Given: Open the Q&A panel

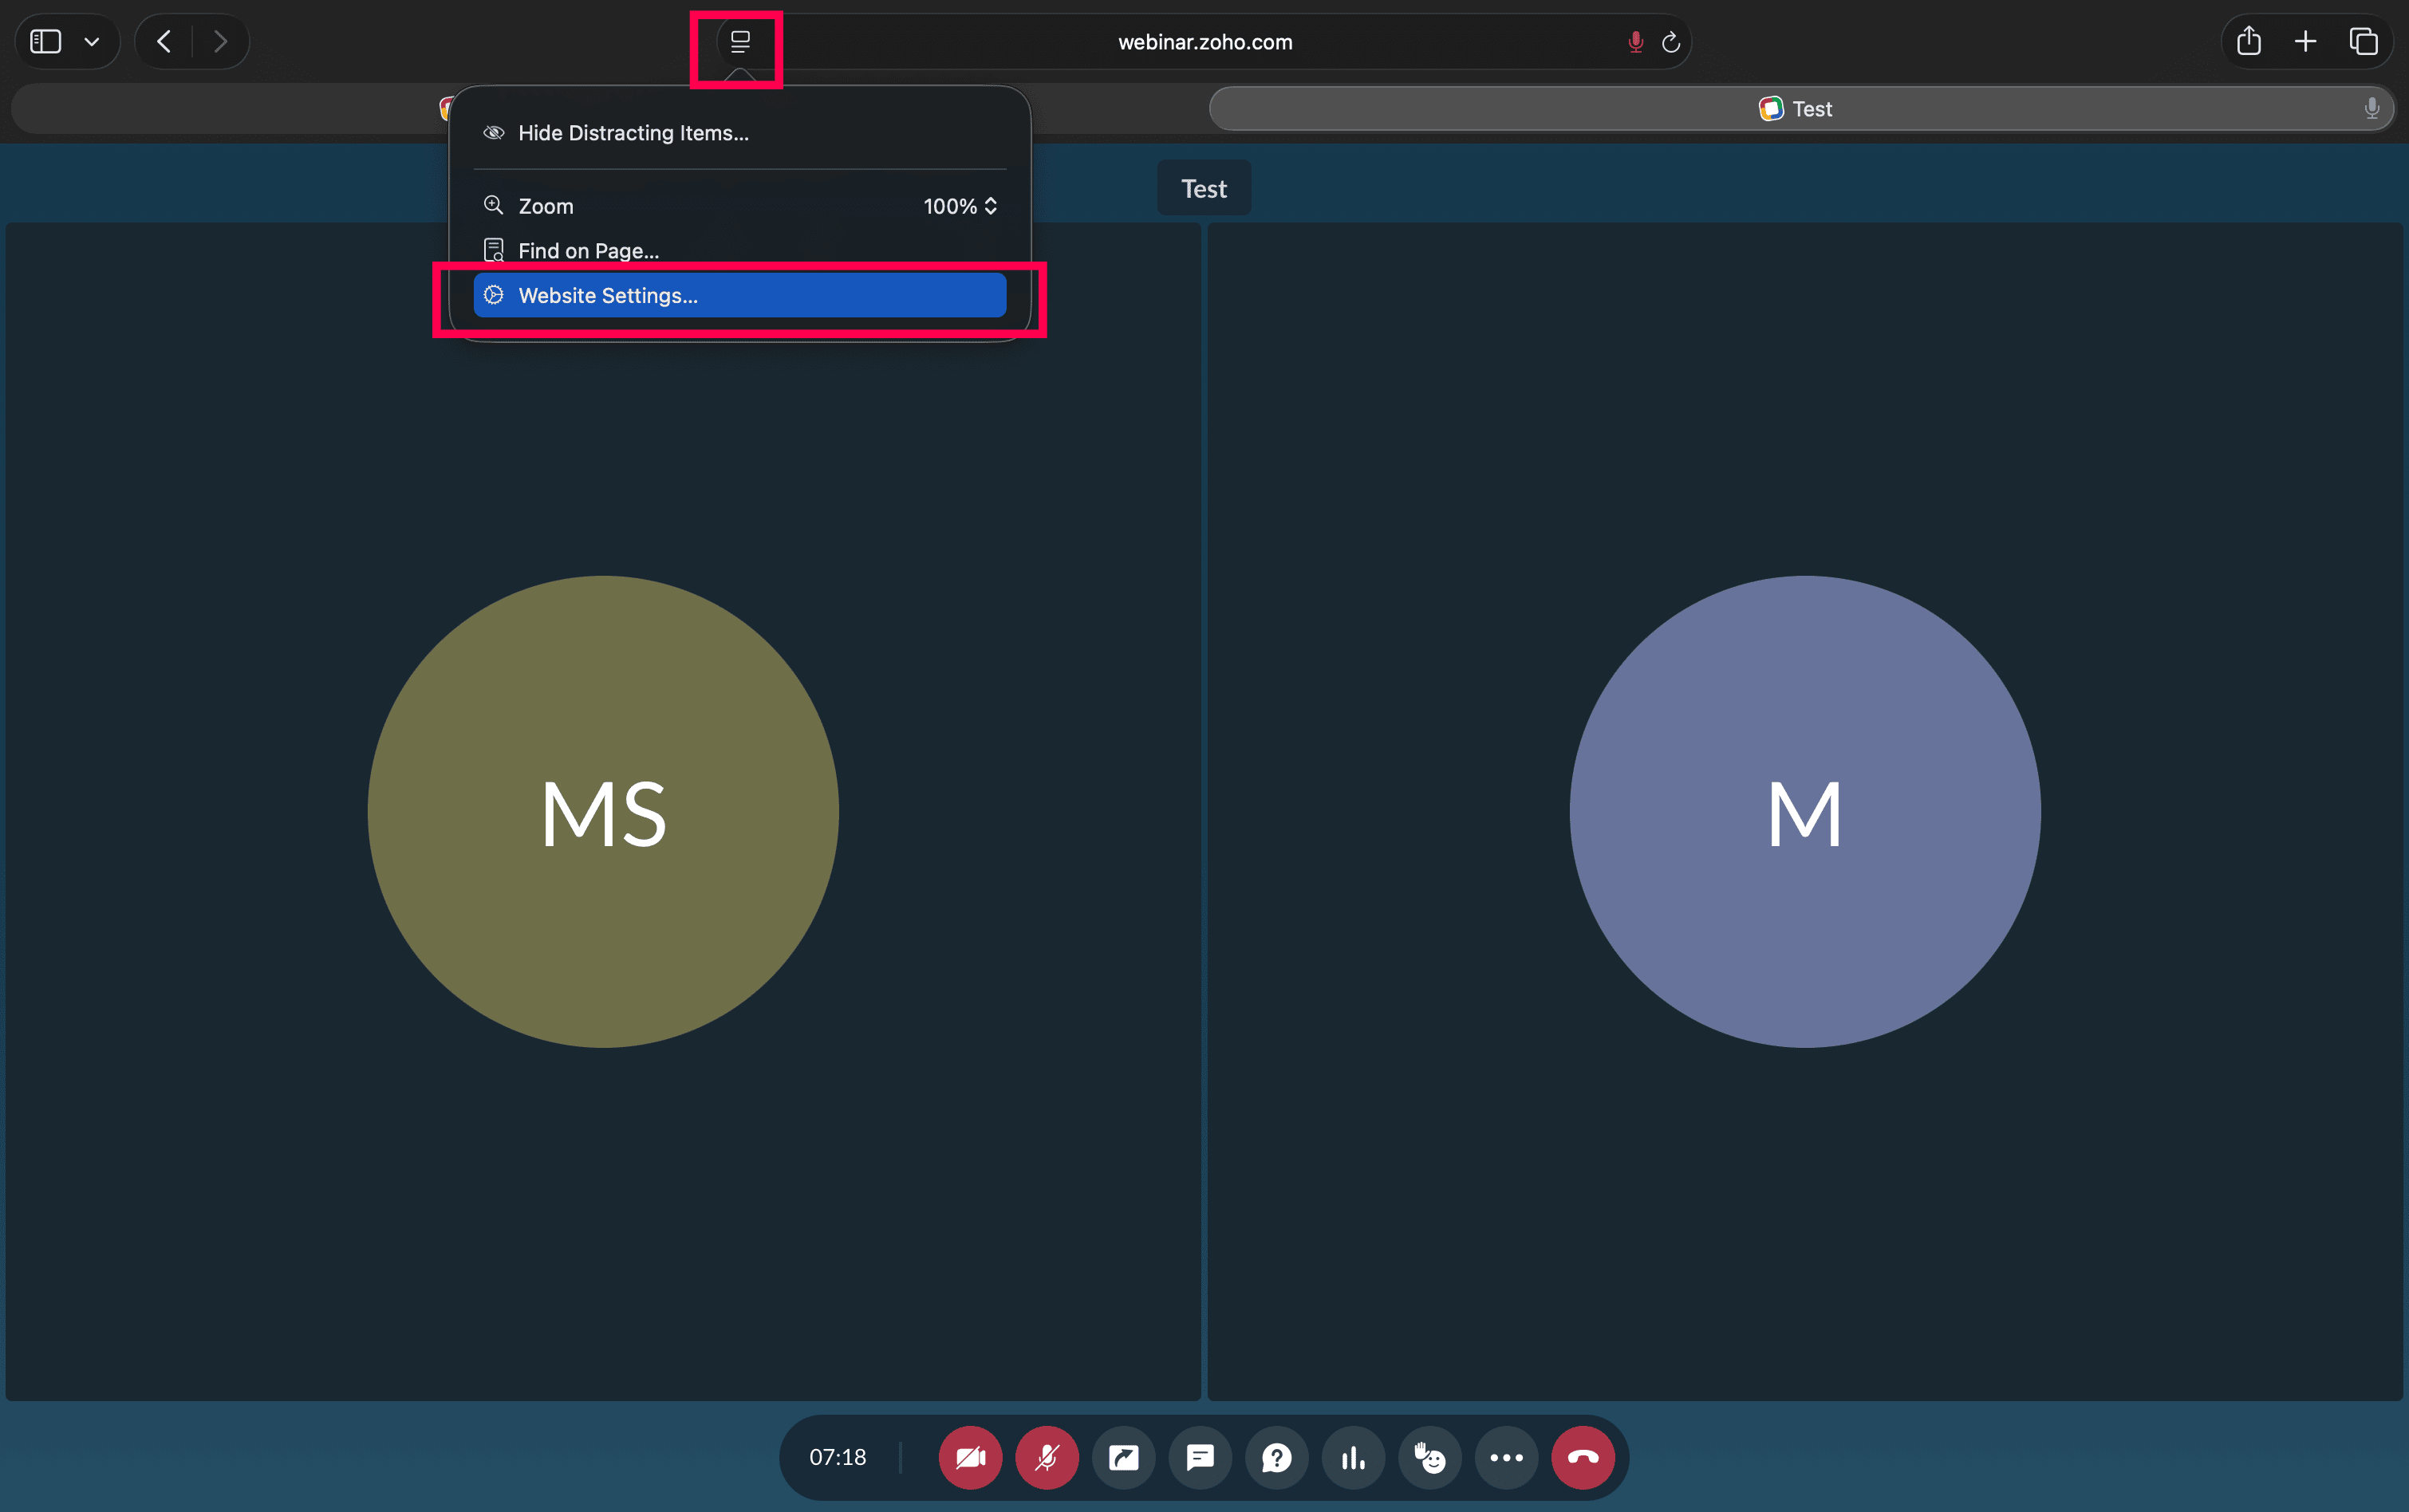Looking at the screenshot, I should 1277,1457.
